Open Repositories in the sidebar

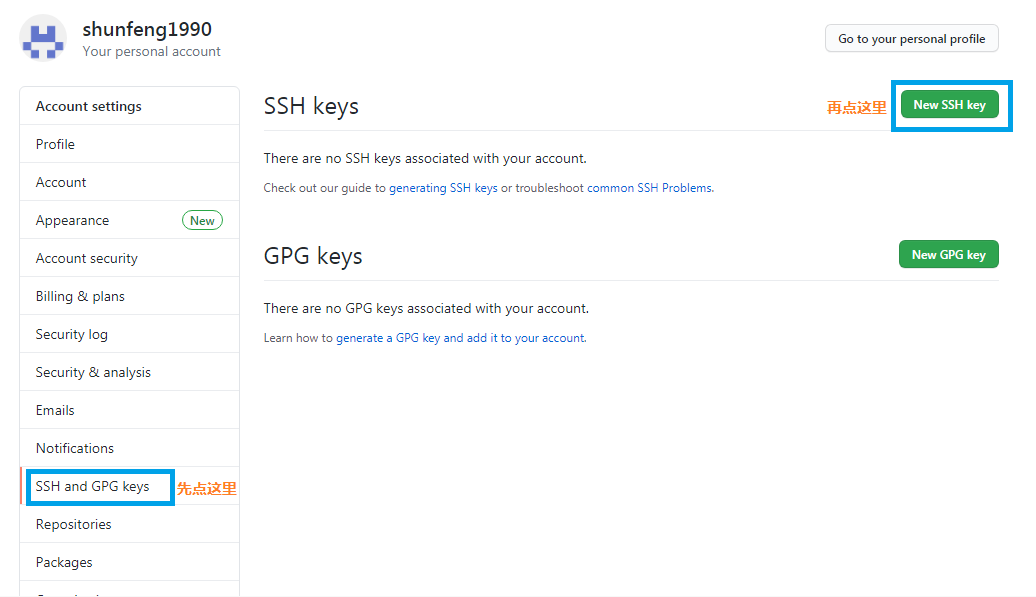[73, 524]
